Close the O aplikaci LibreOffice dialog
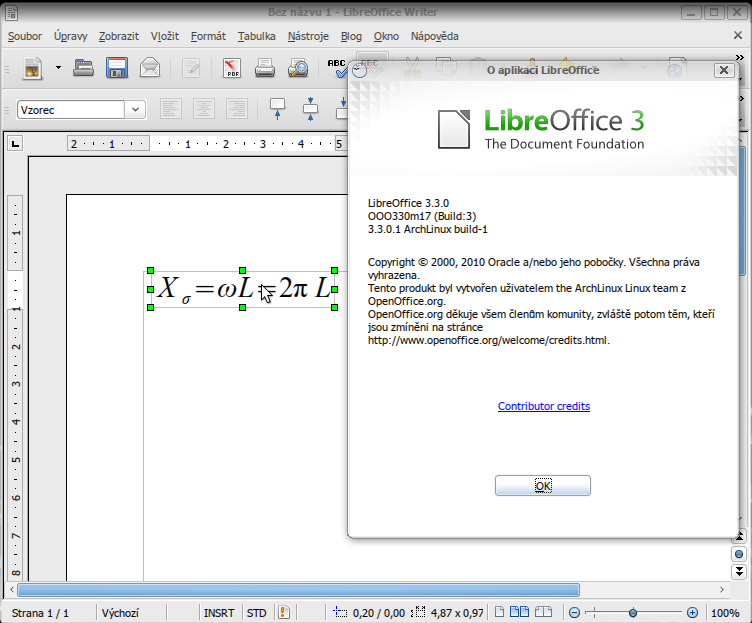This screenshot has height=623, width=752. [724, 70]
